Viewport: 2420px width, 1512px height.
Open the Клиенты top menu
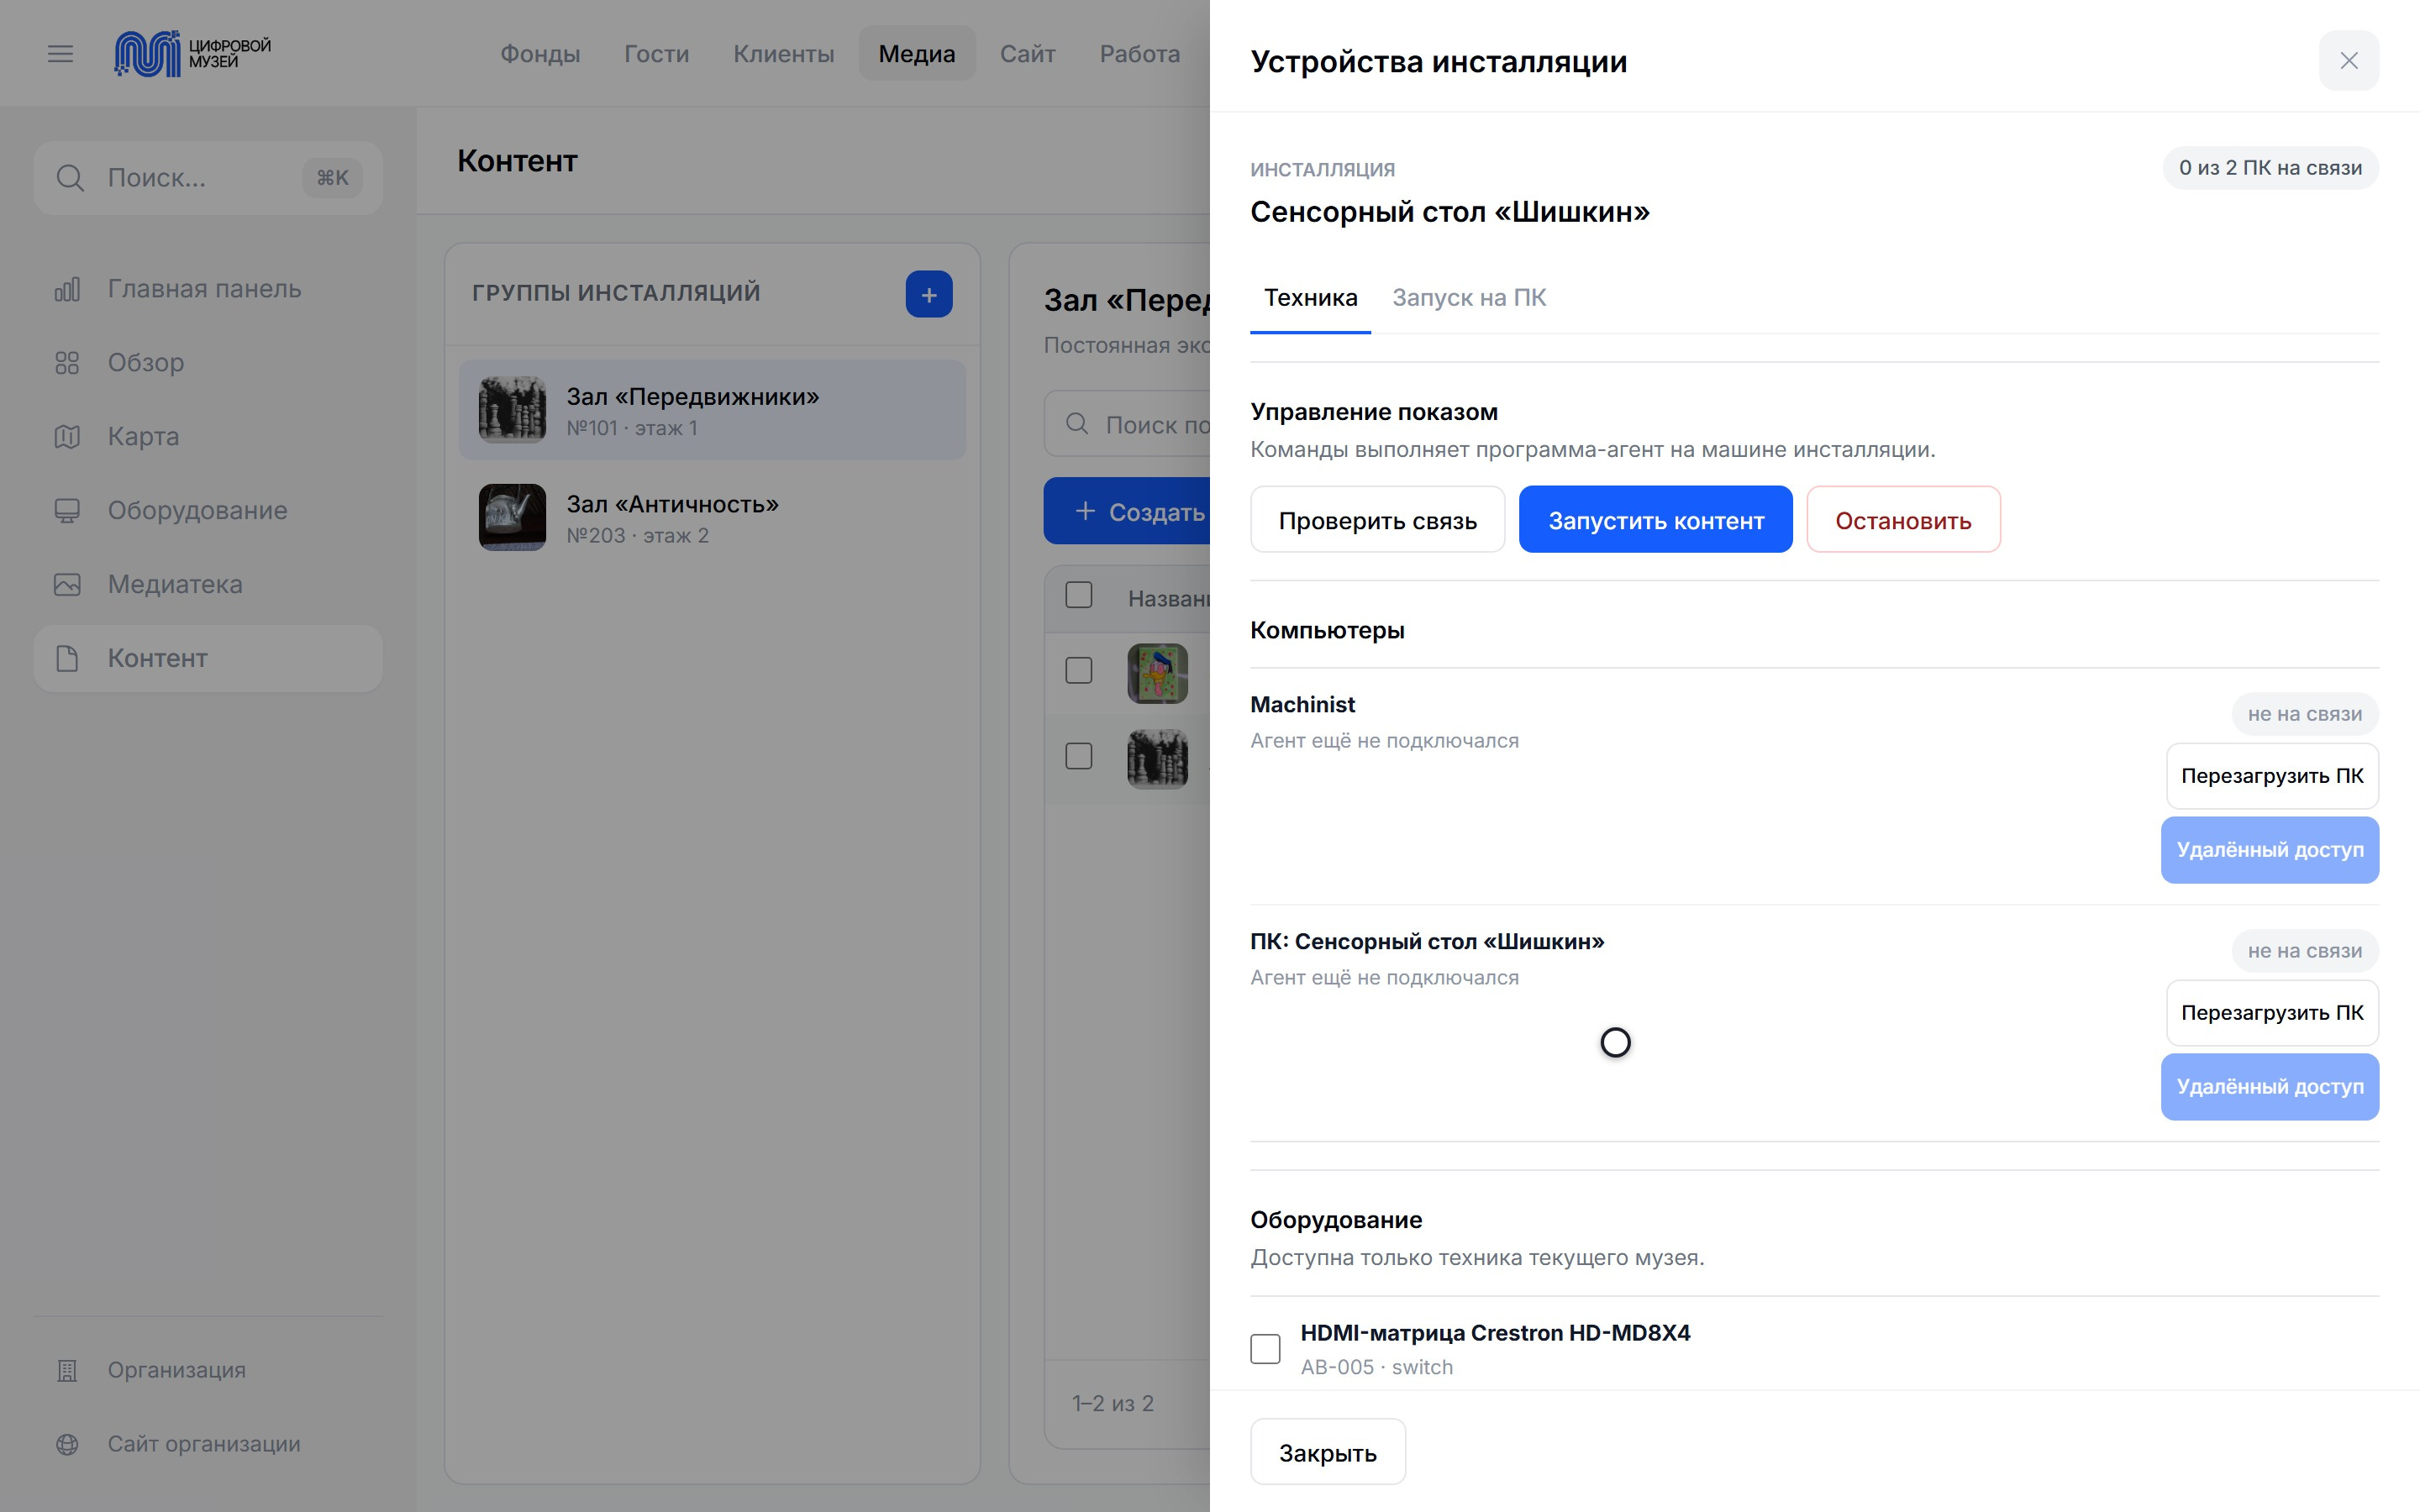(784, 54)
